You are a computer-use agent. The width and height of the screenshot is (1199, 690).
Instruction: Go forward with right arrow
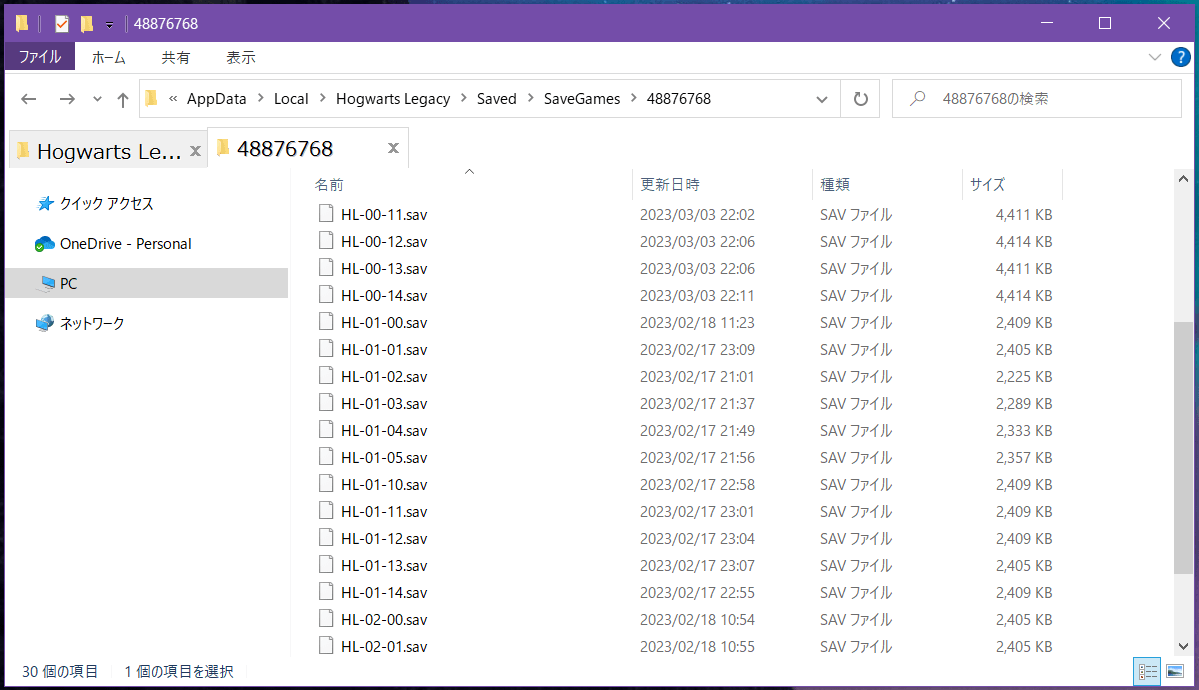tap(67, 99)
